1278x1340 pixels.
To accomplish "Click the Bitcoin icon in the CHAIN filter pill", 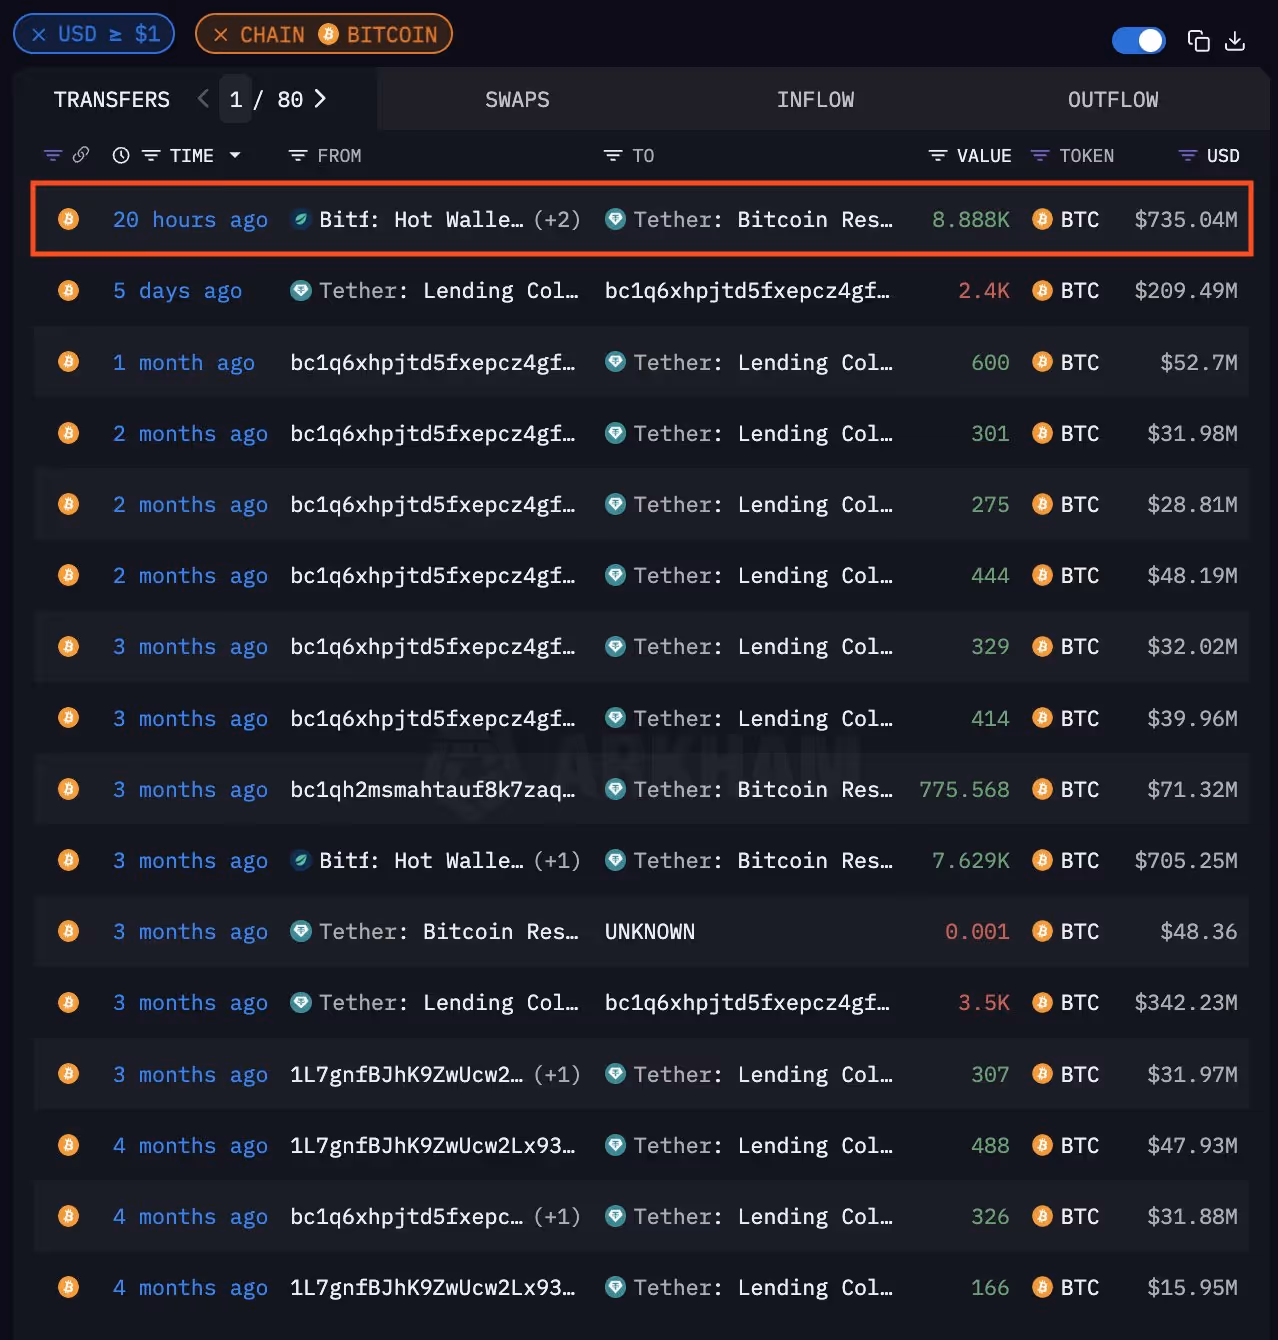I will 329,33.
